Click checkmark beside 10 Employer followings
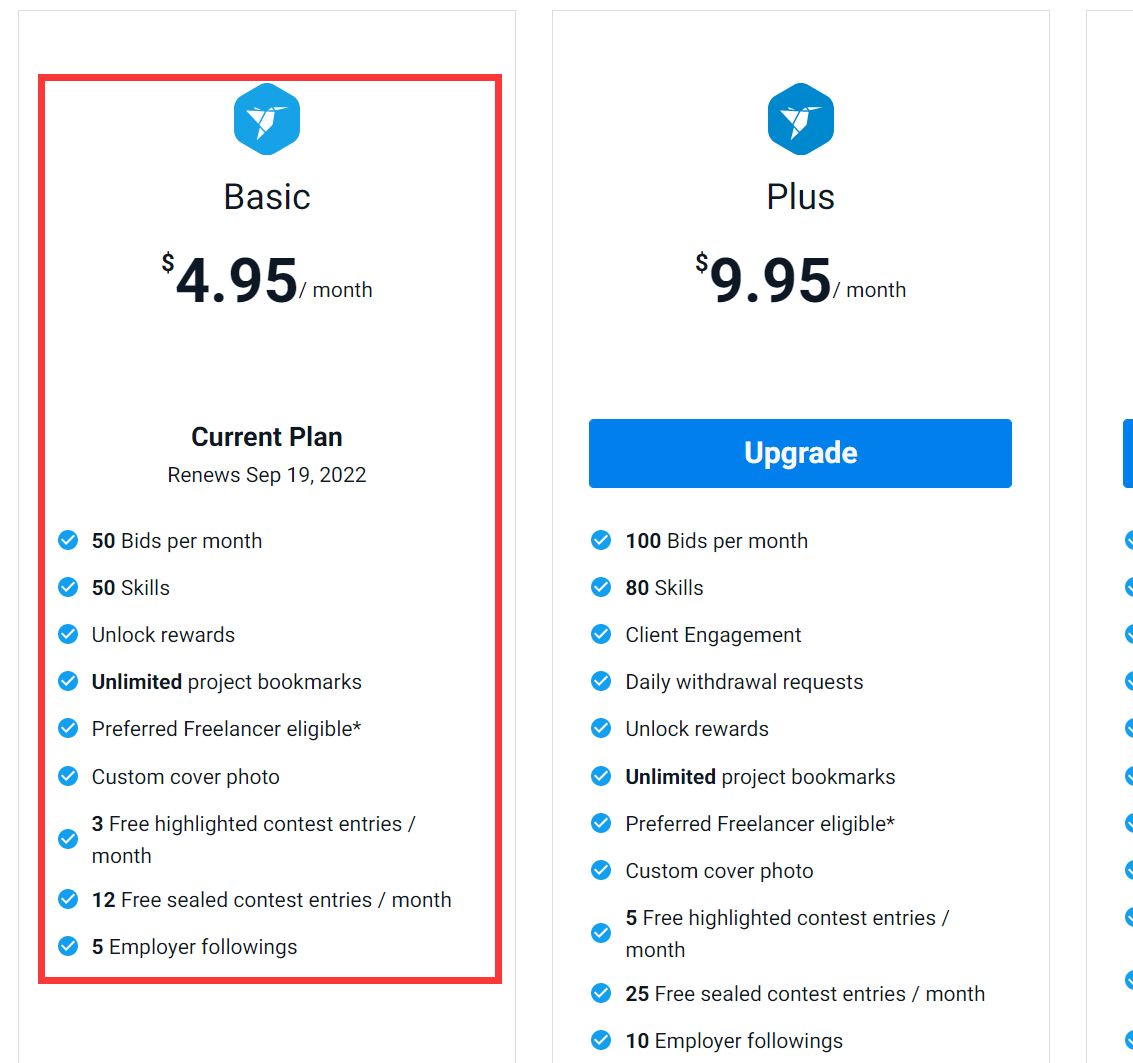This screenshot has width=1133, height=1063. click(x=601, y=1041)
